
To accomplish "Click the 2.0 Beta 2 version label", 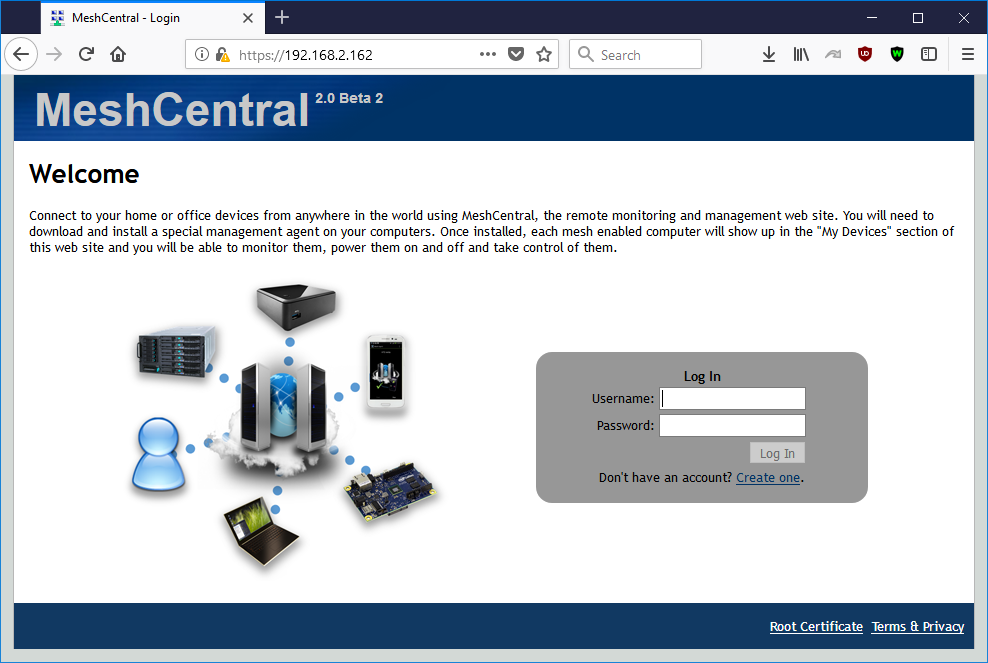I will [x=349, y=98].
